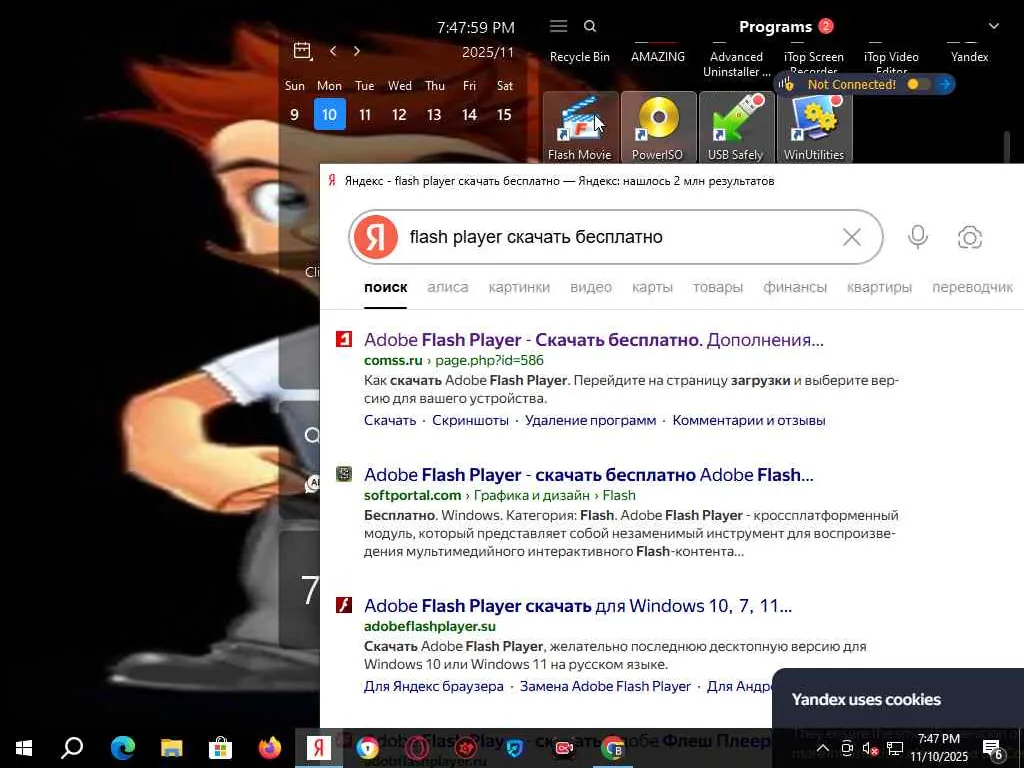Launch the WinUtilities shortcut
Viewport: 1024px width, 768px height.
(814, 127)
